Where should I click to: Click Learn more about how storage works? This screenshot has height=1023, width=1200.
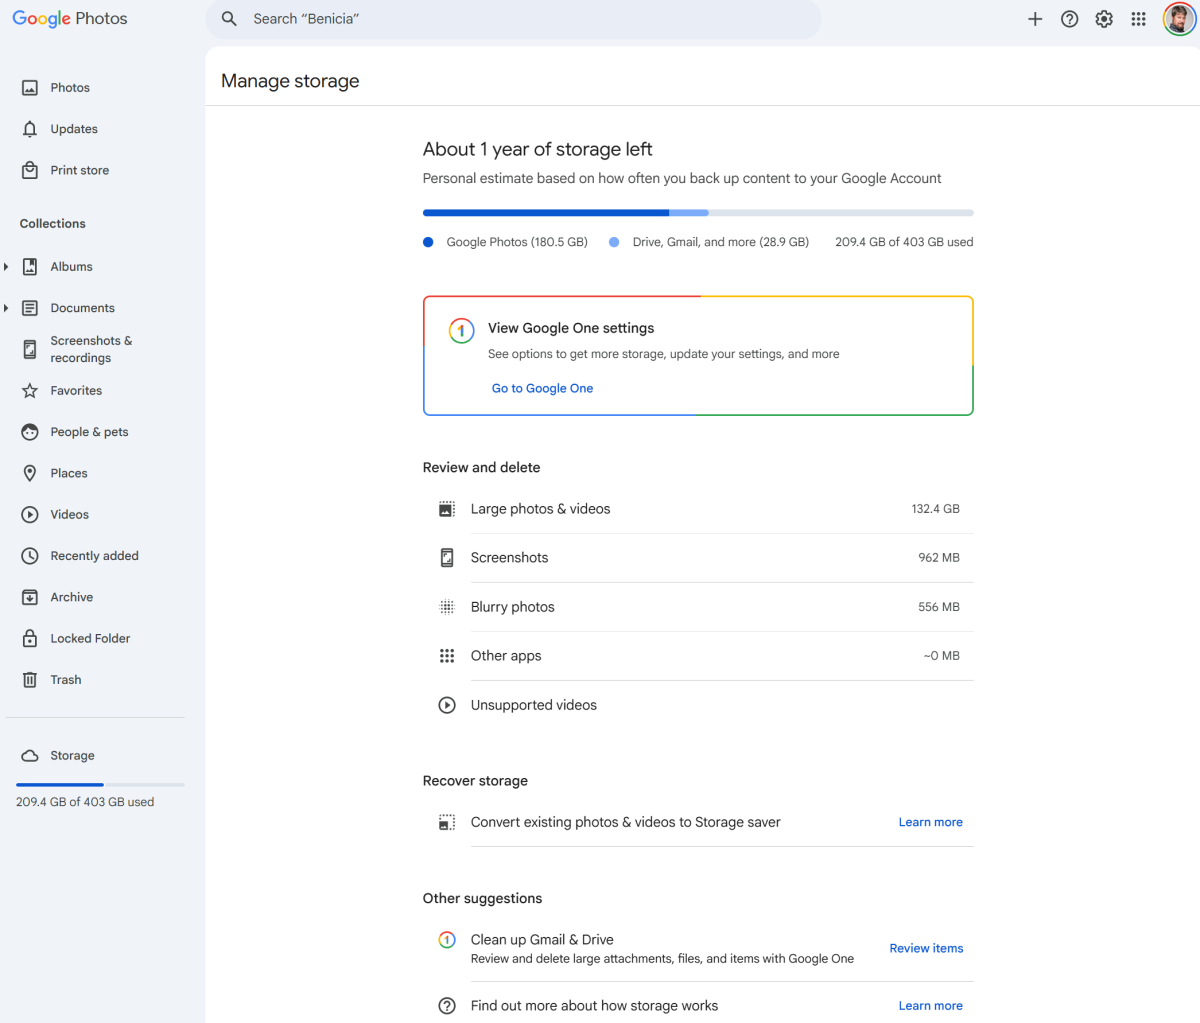(x=931, y=1006)
